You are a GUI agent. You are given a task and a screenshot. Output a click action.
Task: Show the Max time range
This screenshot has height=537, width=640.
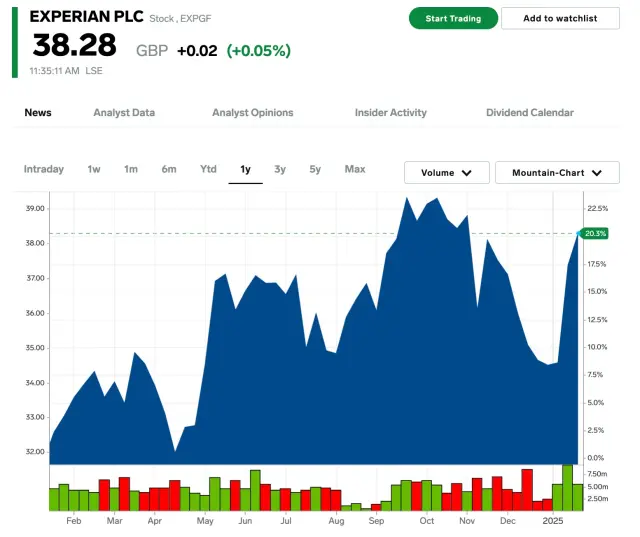[355, 169]
